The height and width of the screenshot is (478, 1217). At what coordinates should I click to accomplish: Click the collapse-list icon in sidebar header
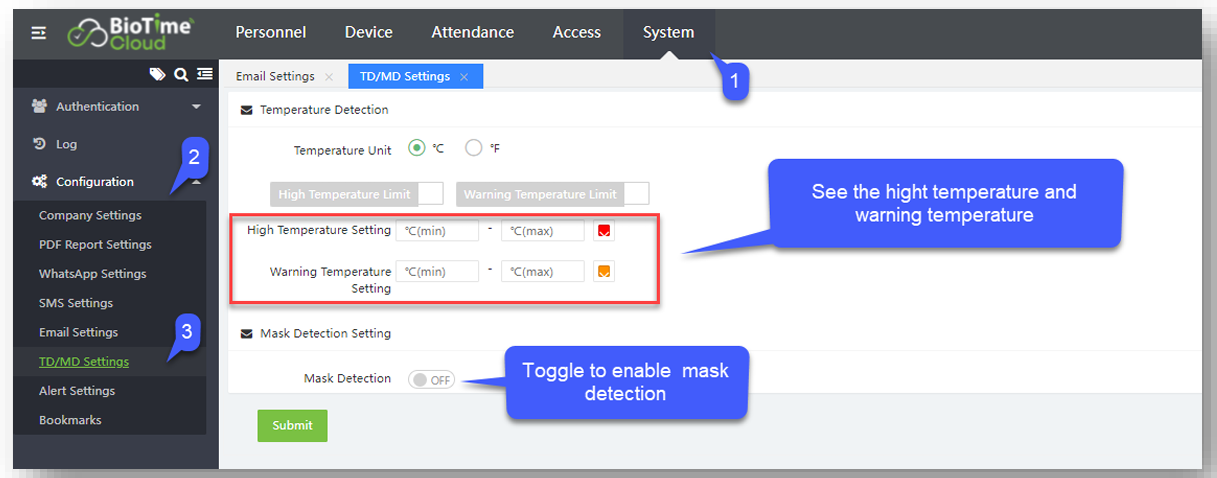(x=204, y=73)
